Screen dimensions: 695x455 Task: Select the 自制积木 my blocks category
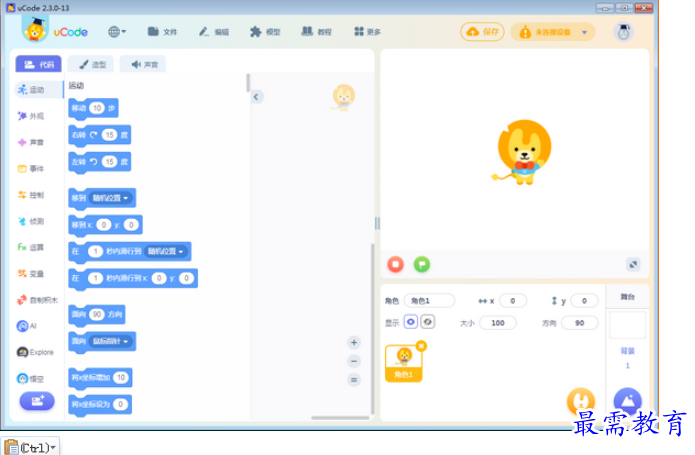tap(37, 300)
